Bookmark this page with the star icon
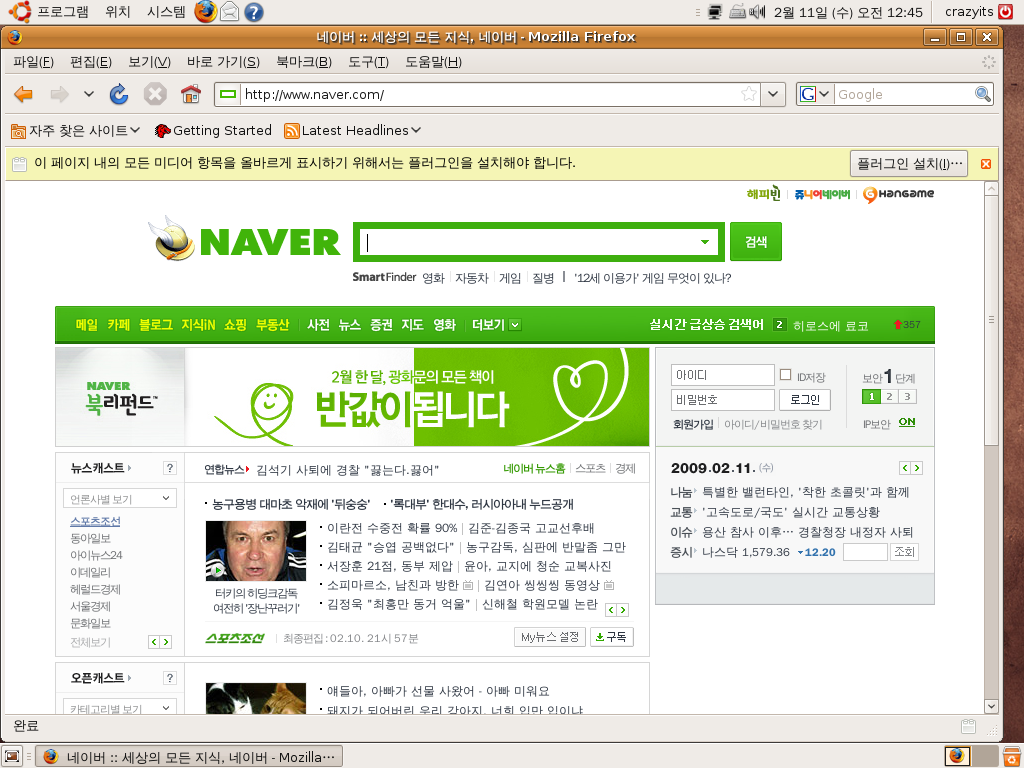The height and width of the screenshot is (768, 1024). [x=749, y=95]
